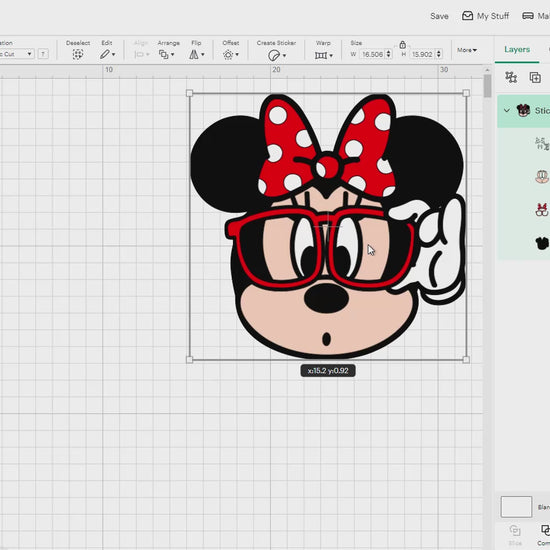Select the black silhouette sublayer
This screenshot has height=550, width=550.
coord(542,243)
